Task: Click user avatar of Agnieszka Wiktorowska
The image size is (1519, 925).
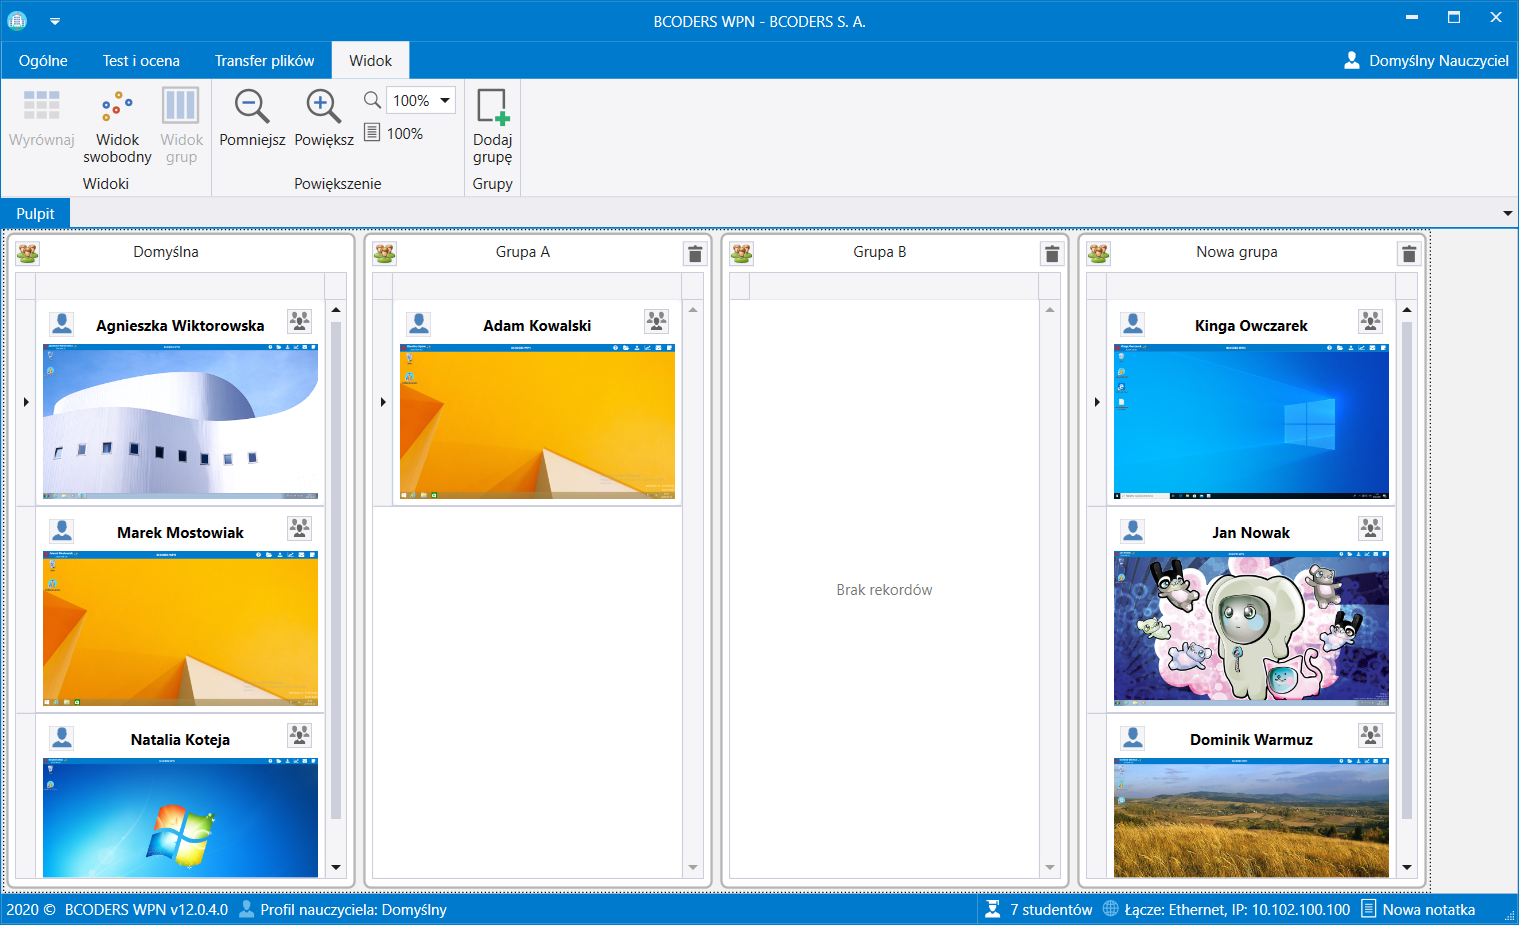Action: (x=62, y=324)
